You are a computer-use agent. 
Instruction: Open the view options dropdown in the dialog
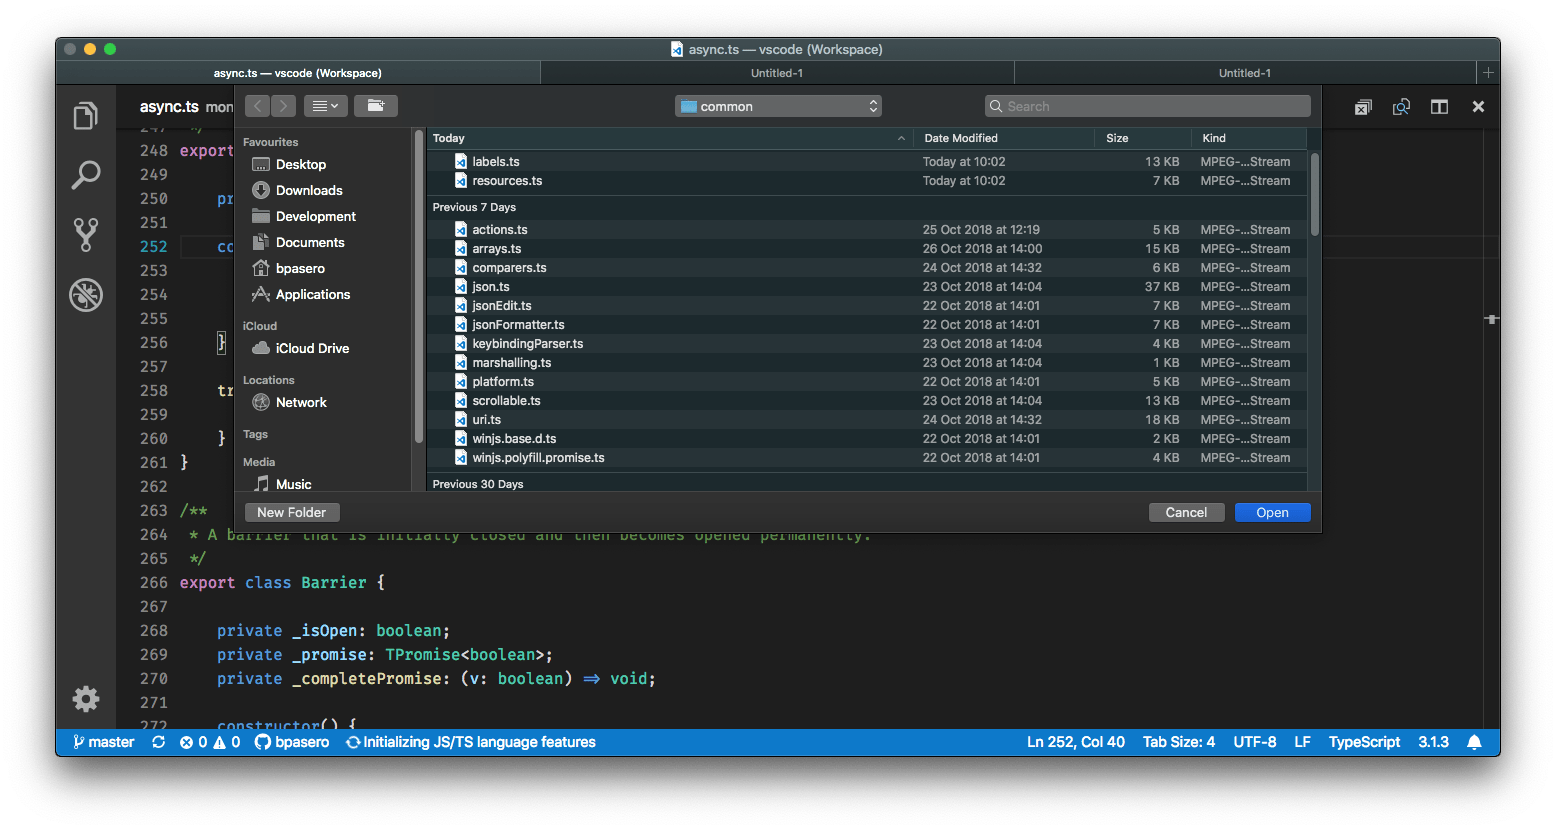point(325,105)
